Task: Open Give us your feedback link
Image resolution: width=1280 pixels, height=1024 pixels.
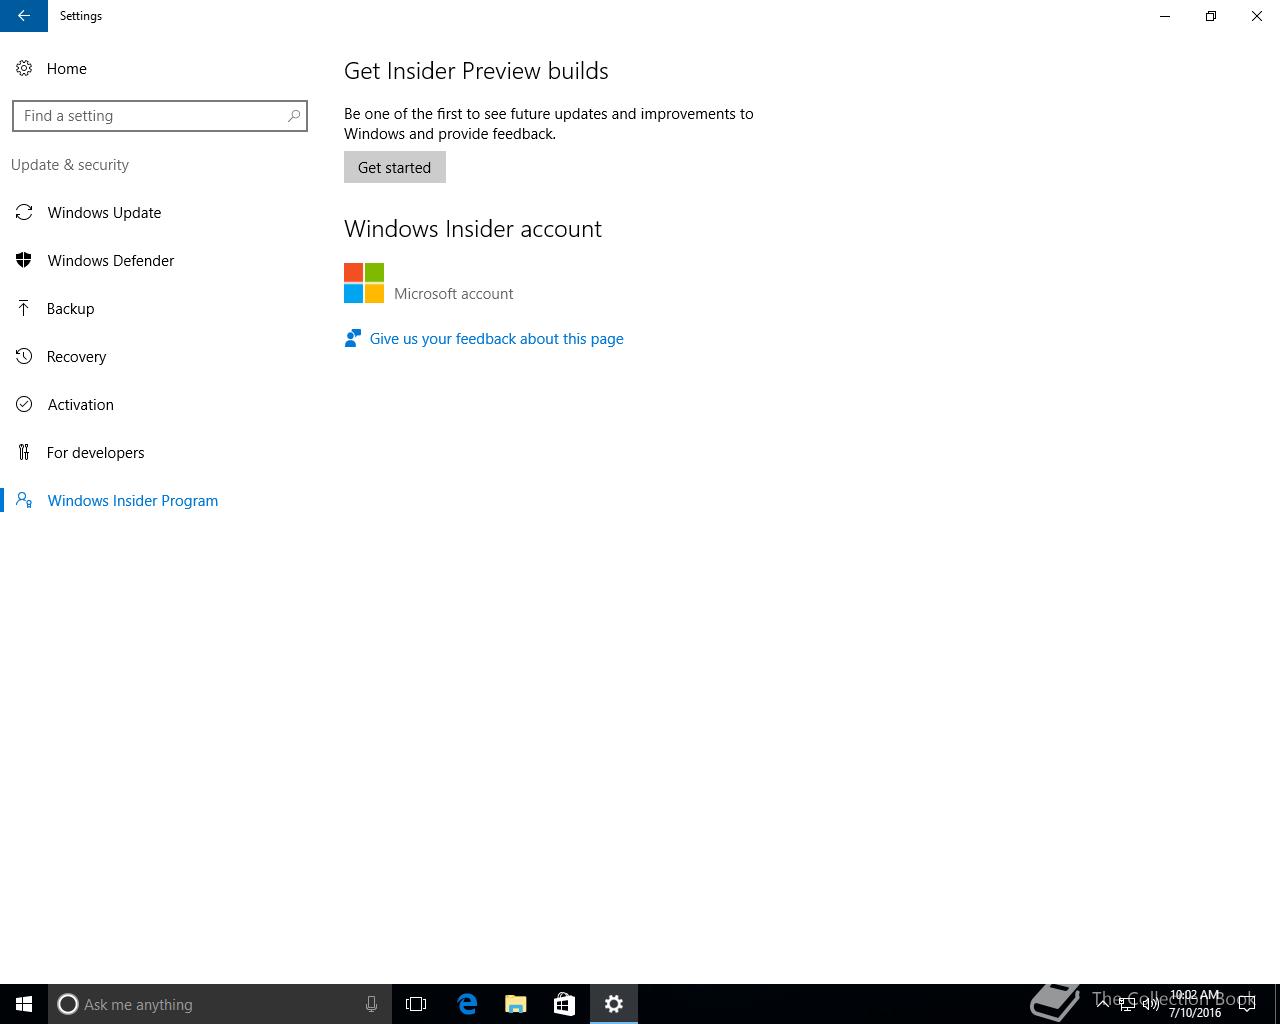Action: coord(497,339)
